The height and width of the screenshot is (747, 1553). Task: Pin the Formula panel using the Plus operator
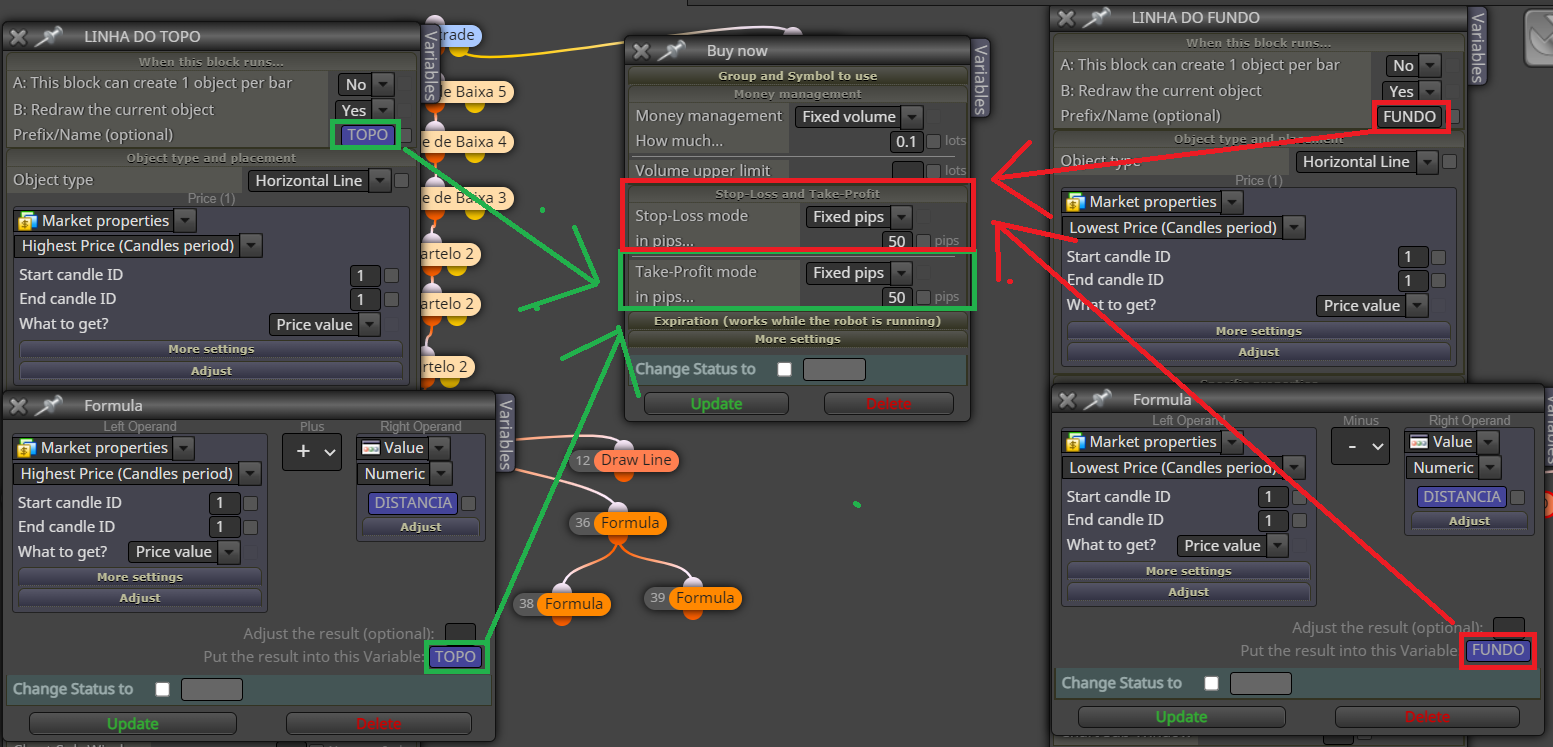(49, 405)
